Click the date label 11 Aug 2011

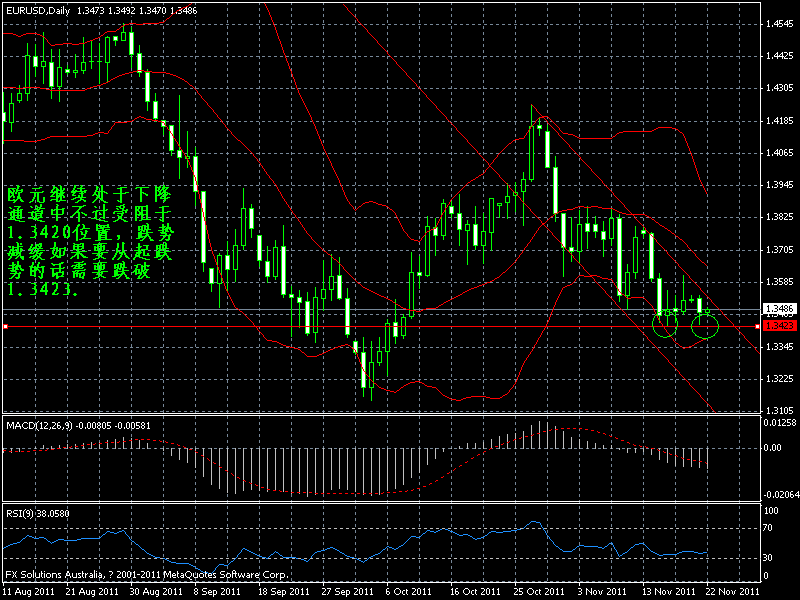click(x=28, y=592)
